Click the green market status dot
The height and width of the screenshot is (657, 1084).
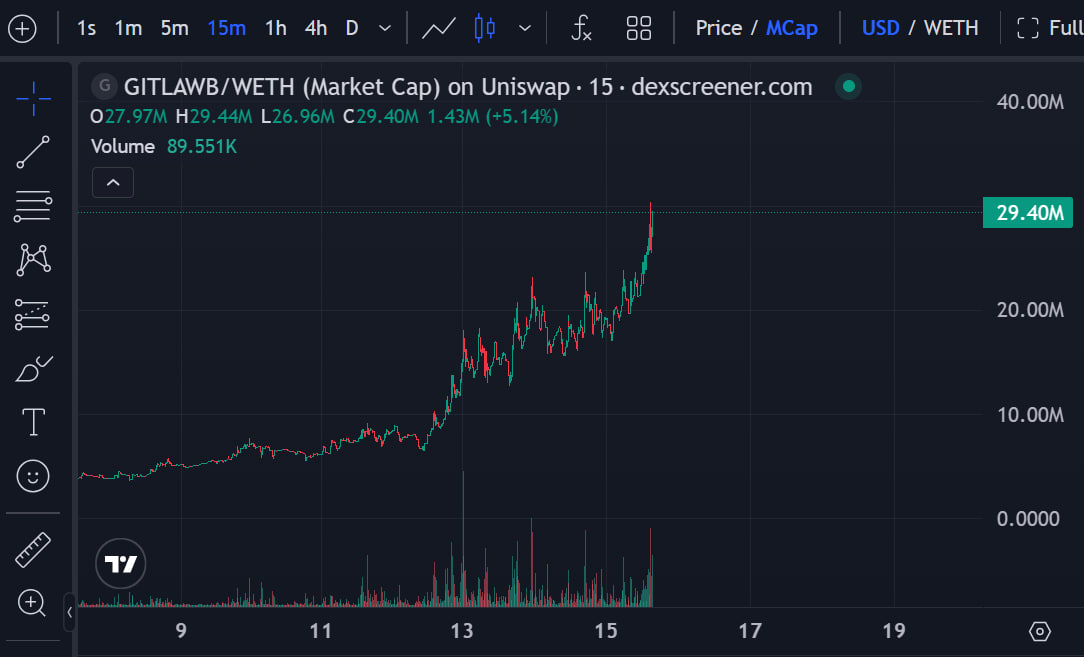pos(849,86)
